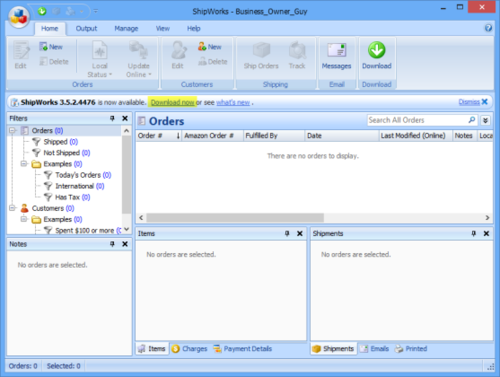The width and height of the screenshot is (500, 377).
Task: Follow the 'Download now' link
Action: click(x=172, y=102)
